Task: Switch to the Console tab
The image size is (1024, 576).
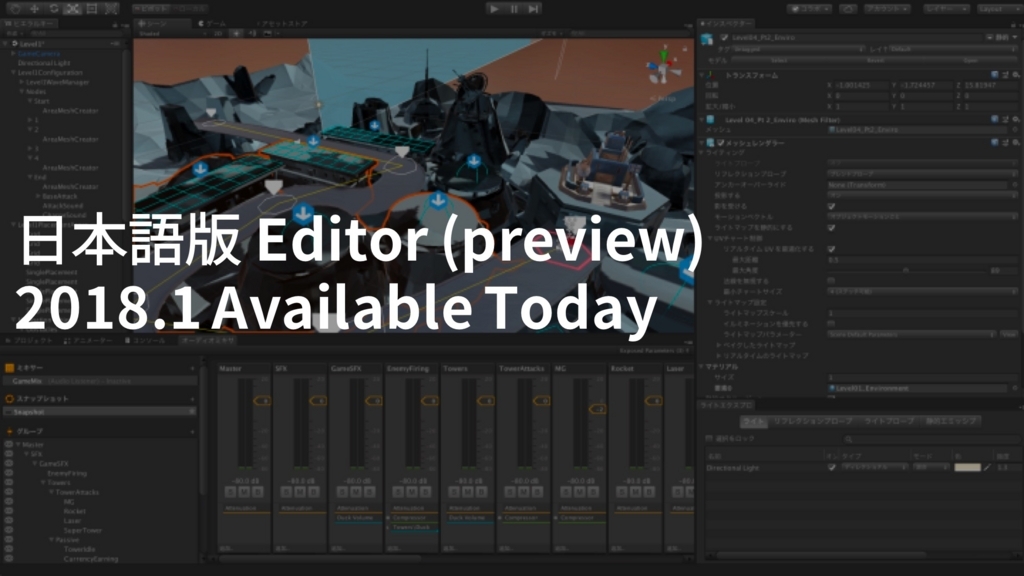Action: coord(146,341)
